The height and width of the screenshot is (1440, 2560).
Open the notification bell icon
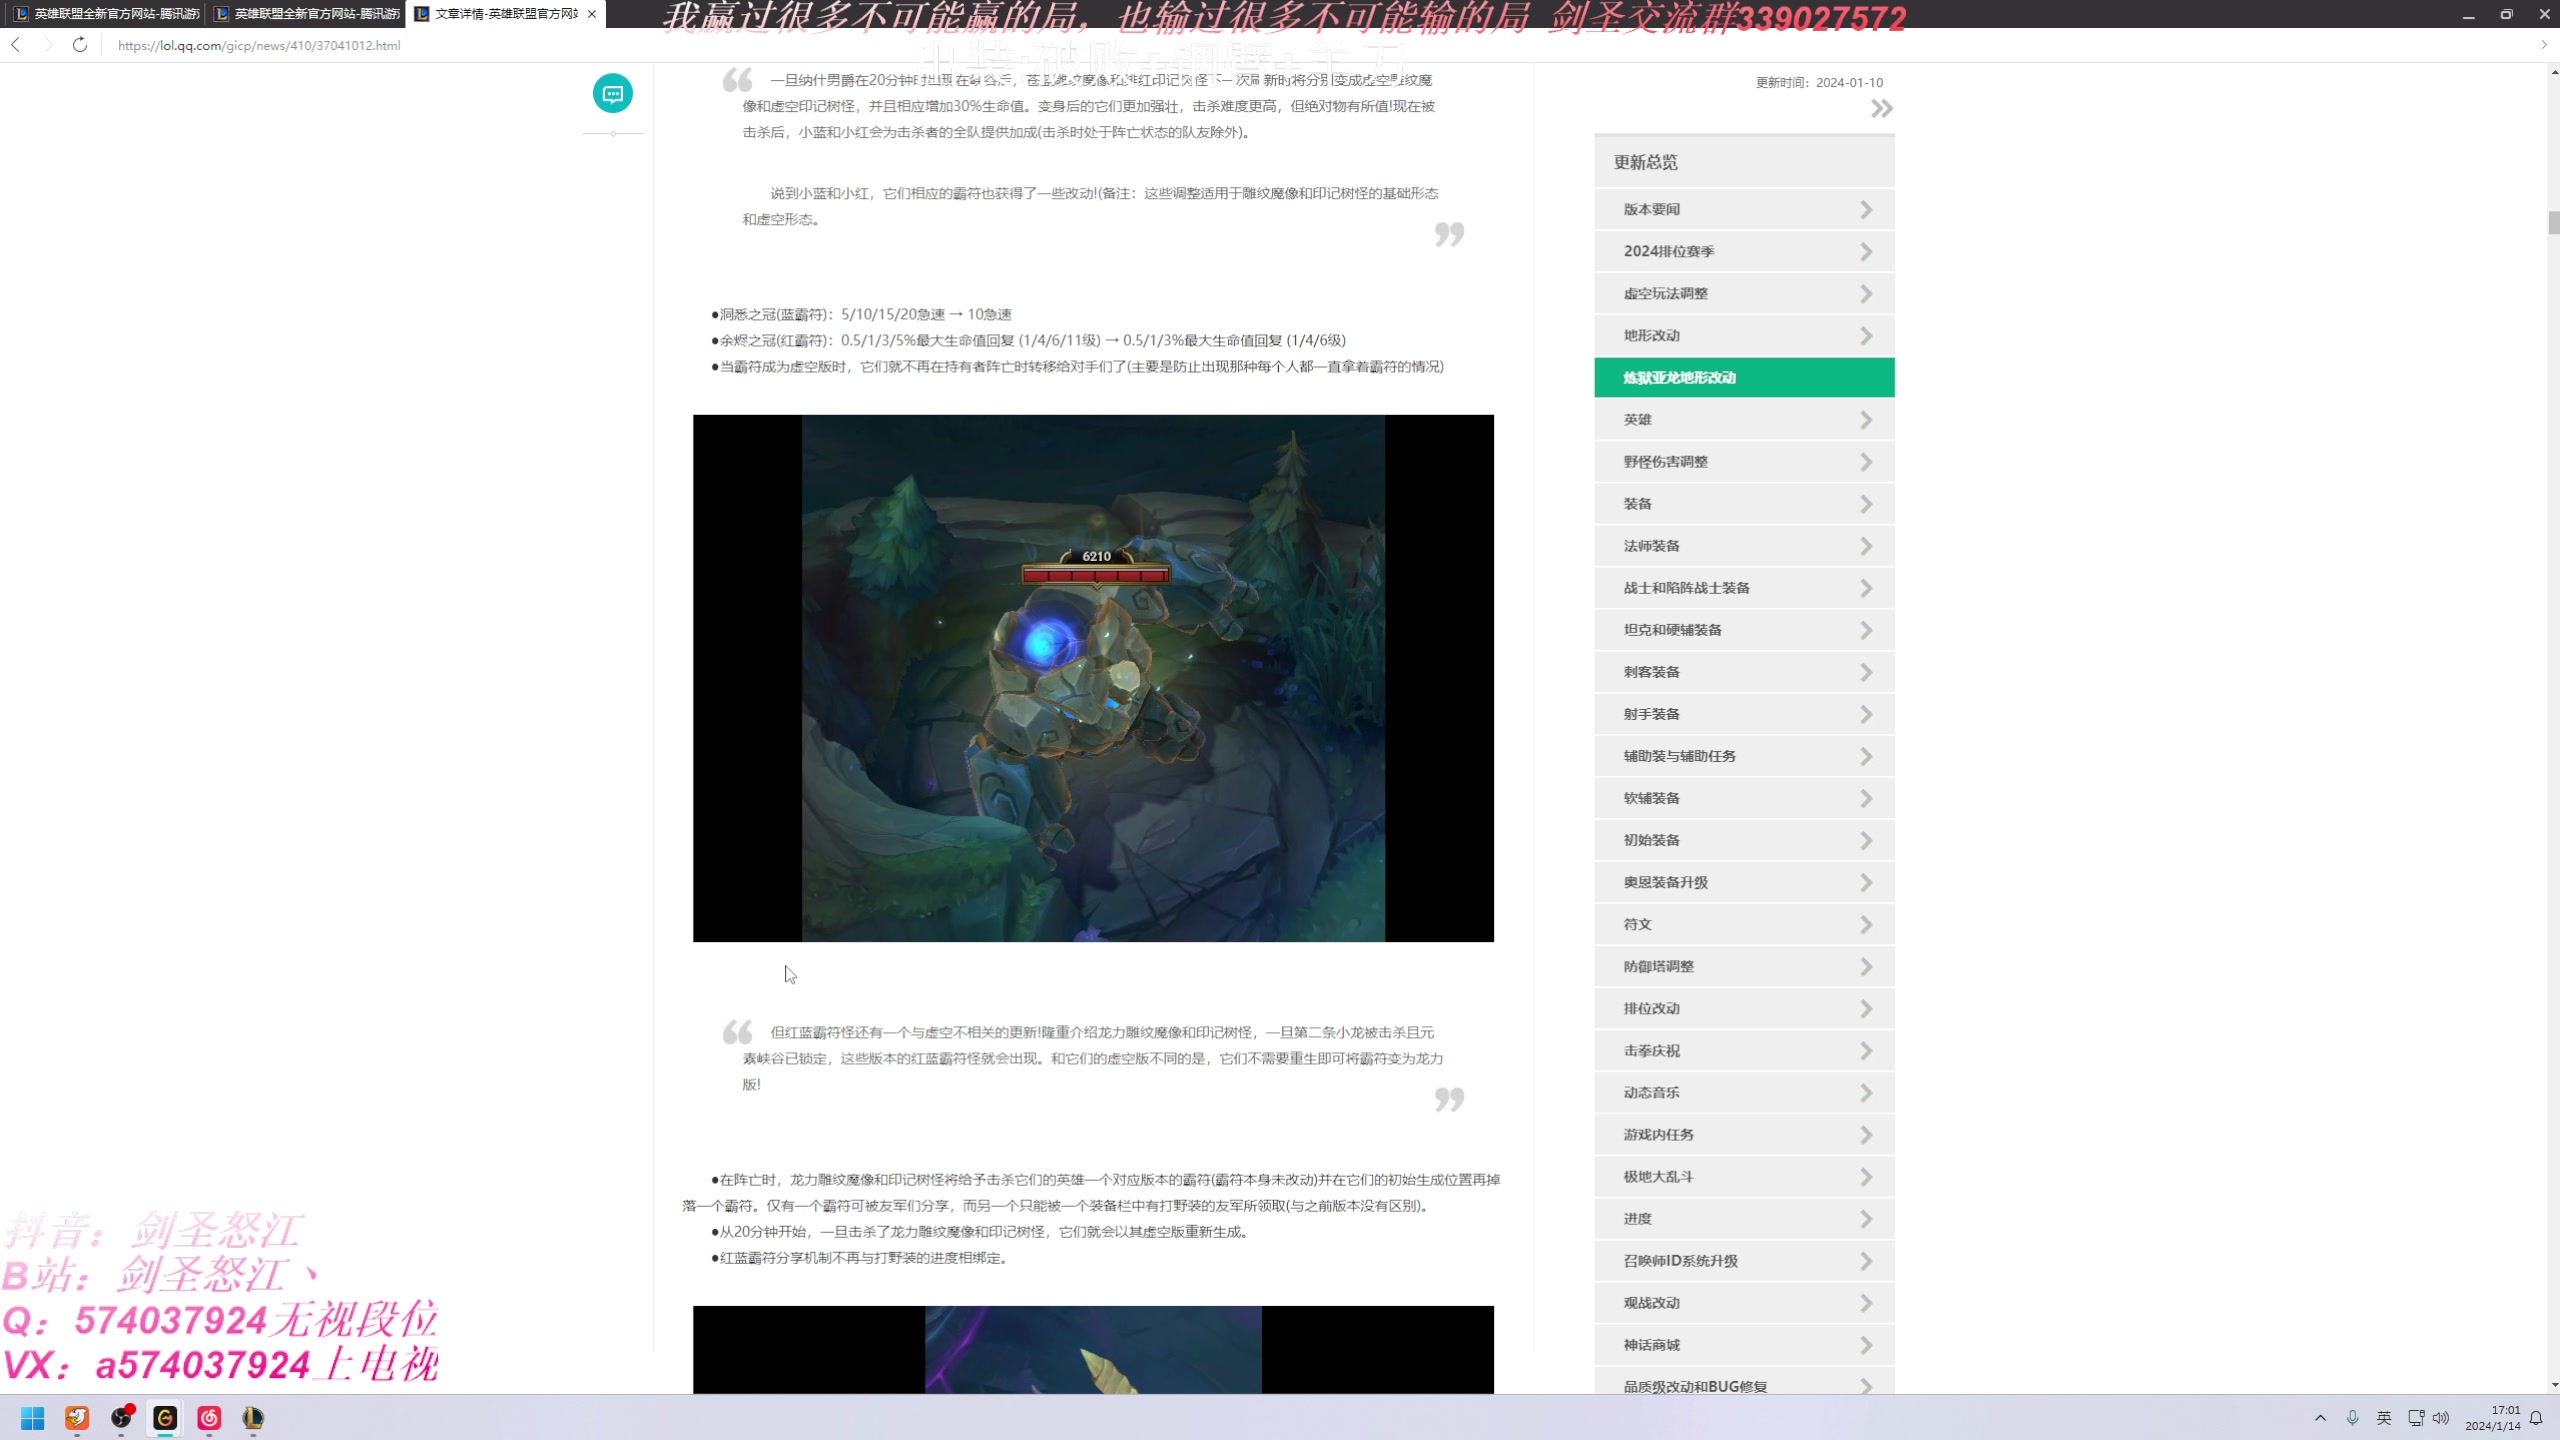pos(2536,1418)
